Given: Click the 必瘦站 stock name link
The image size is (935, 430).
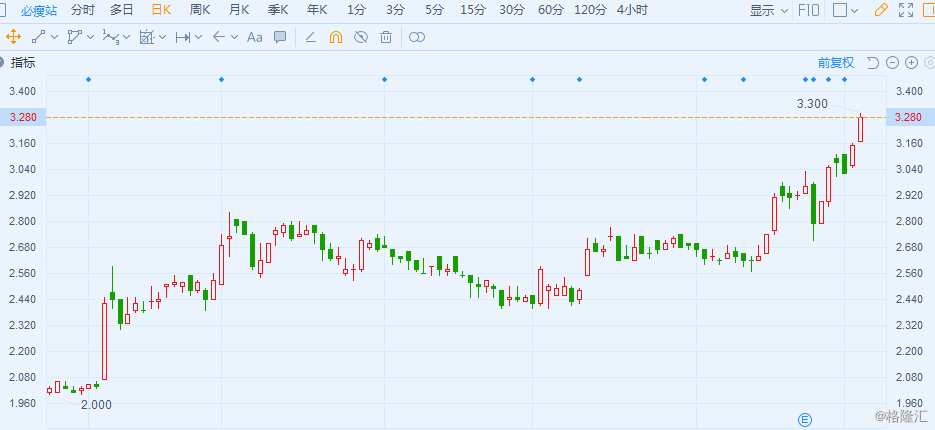Looking at the screenshot, I should [39, 10].
